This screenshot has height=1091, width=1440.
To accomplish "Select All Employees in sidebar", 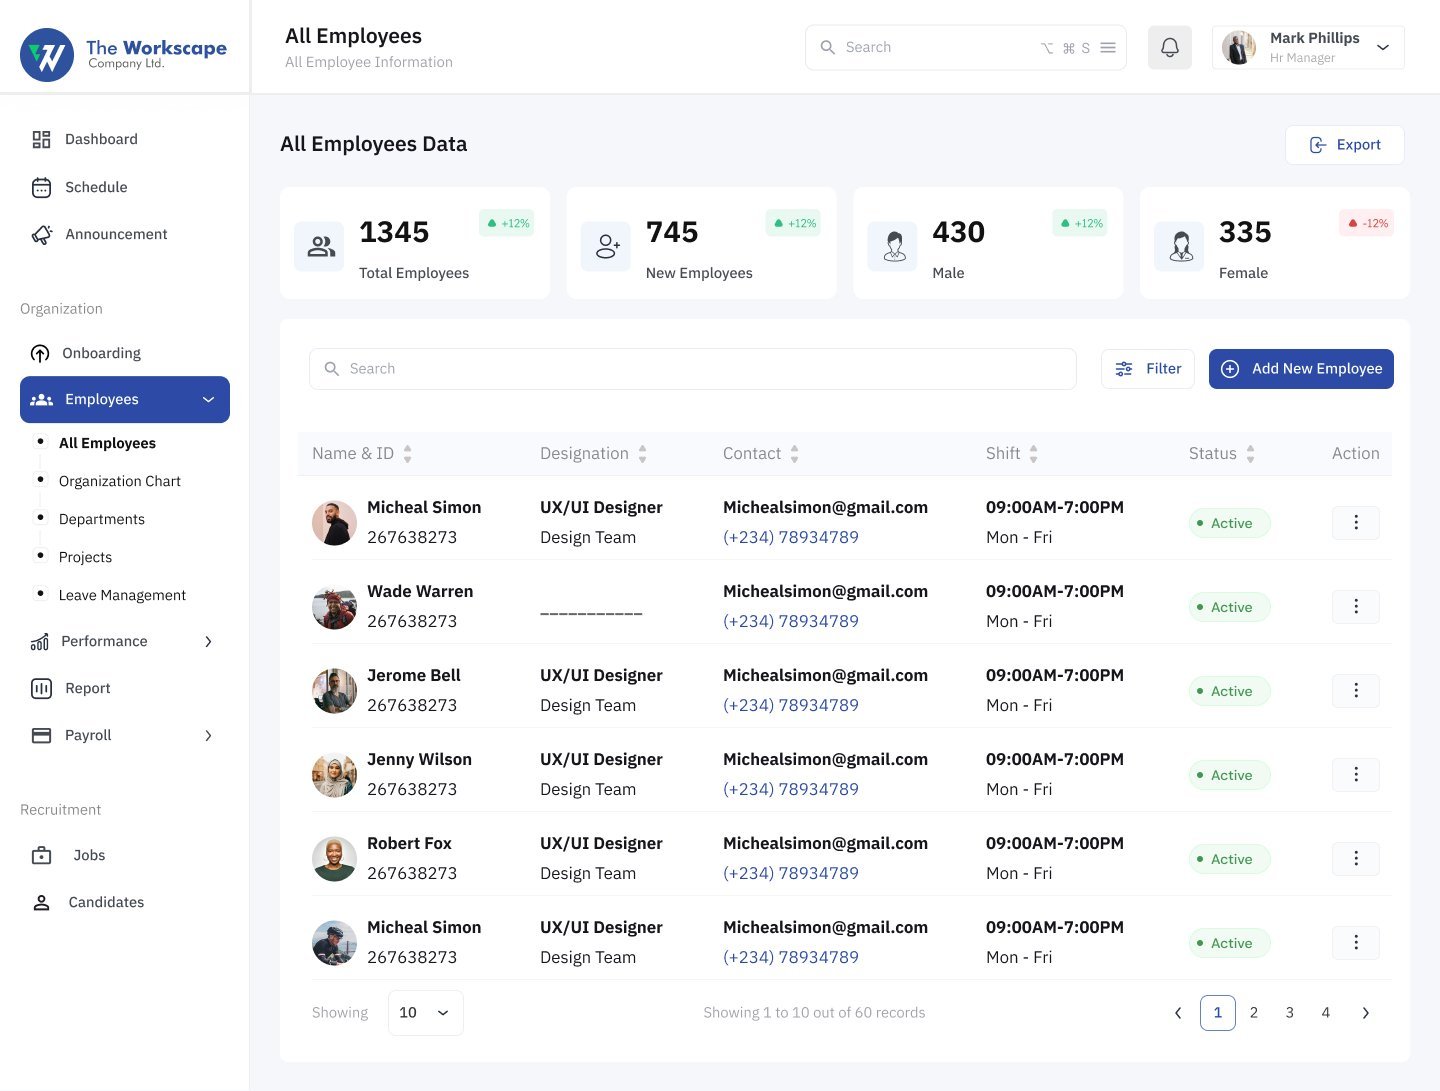I will pos(107,443).
